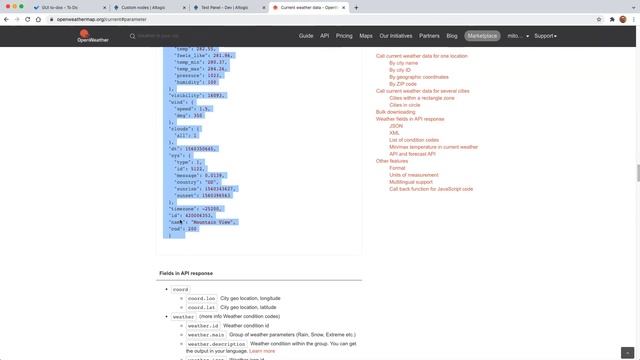640x360 pixels.
Task: Click the browser forward arrow
Action: click(17, 19)
